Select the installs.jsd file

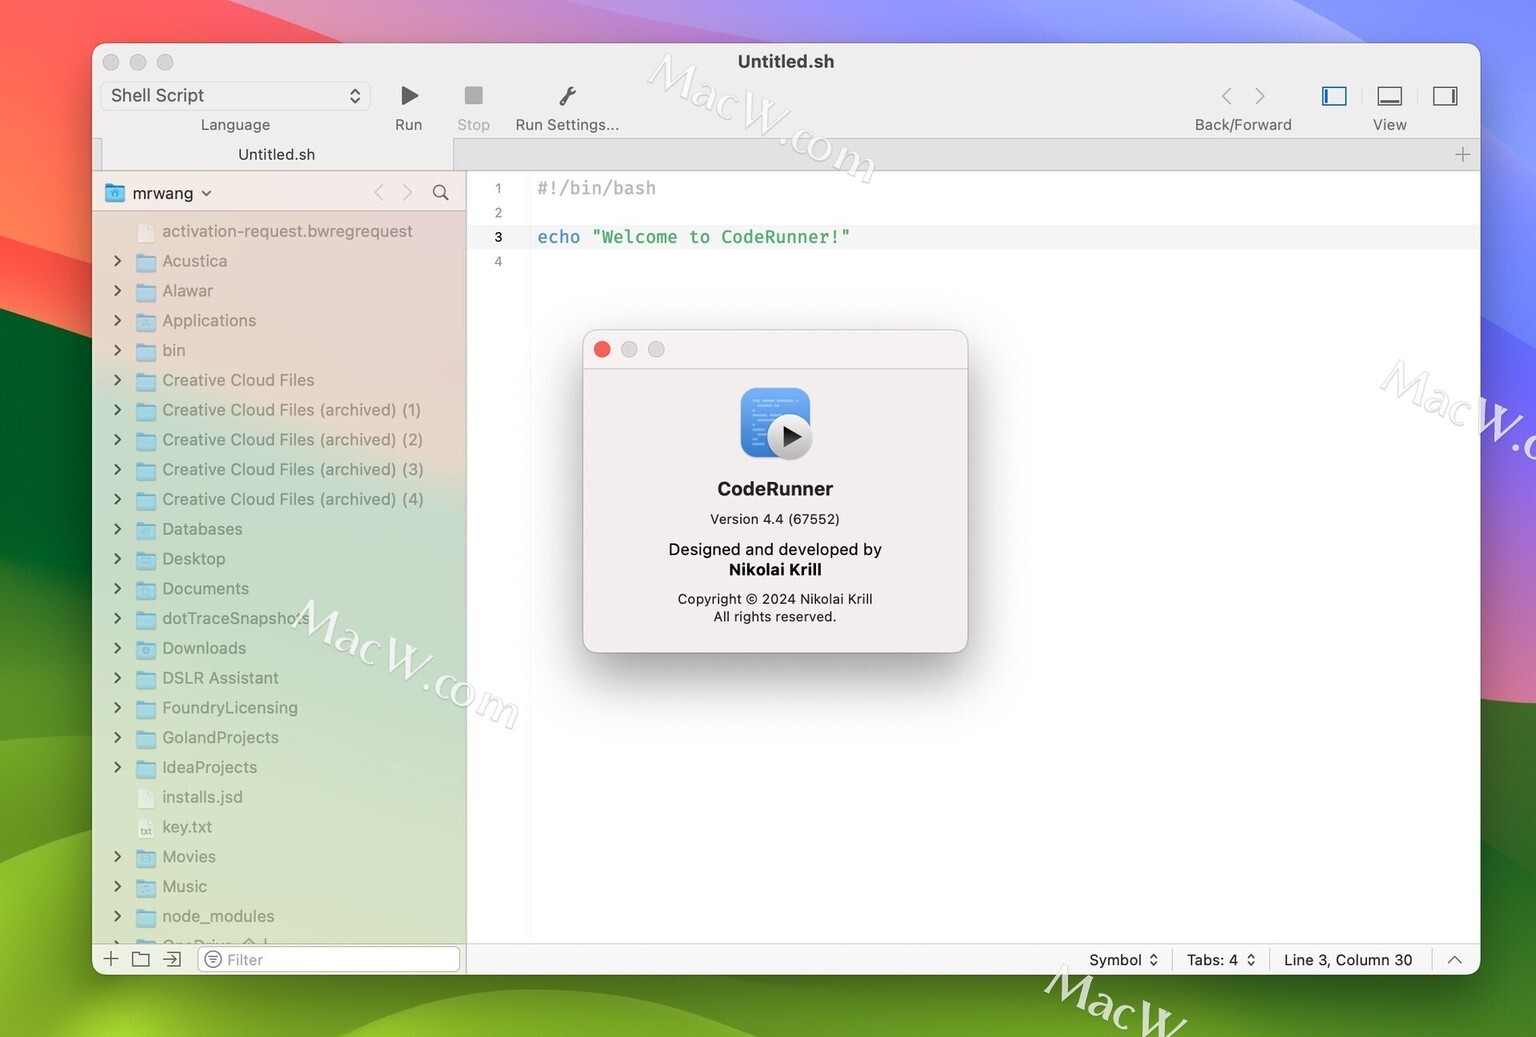click(202, 797)
